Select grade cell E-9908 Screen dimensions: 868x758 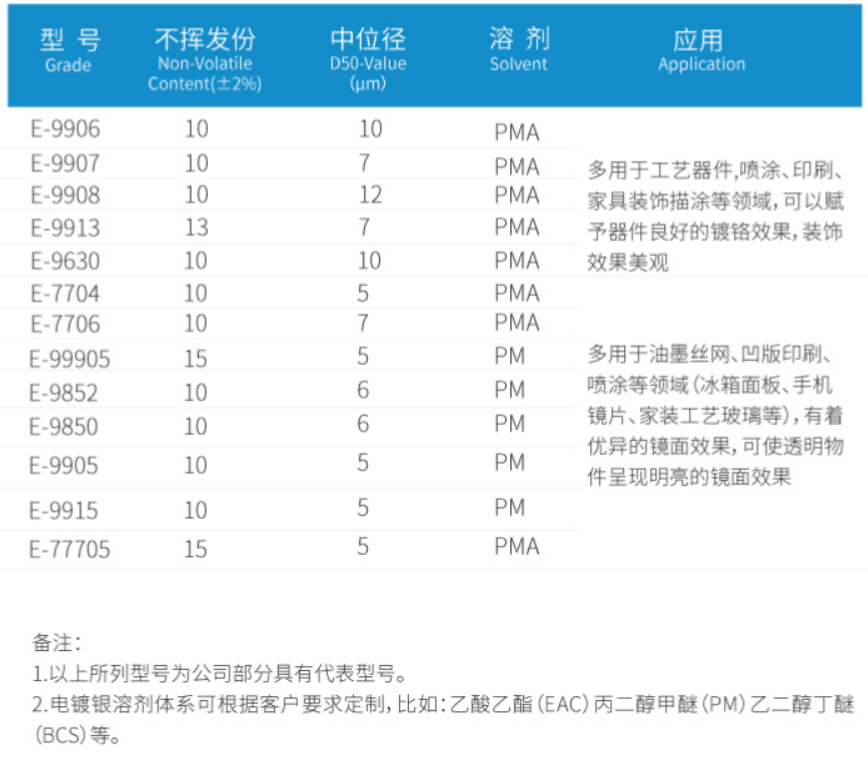[65, 195]
